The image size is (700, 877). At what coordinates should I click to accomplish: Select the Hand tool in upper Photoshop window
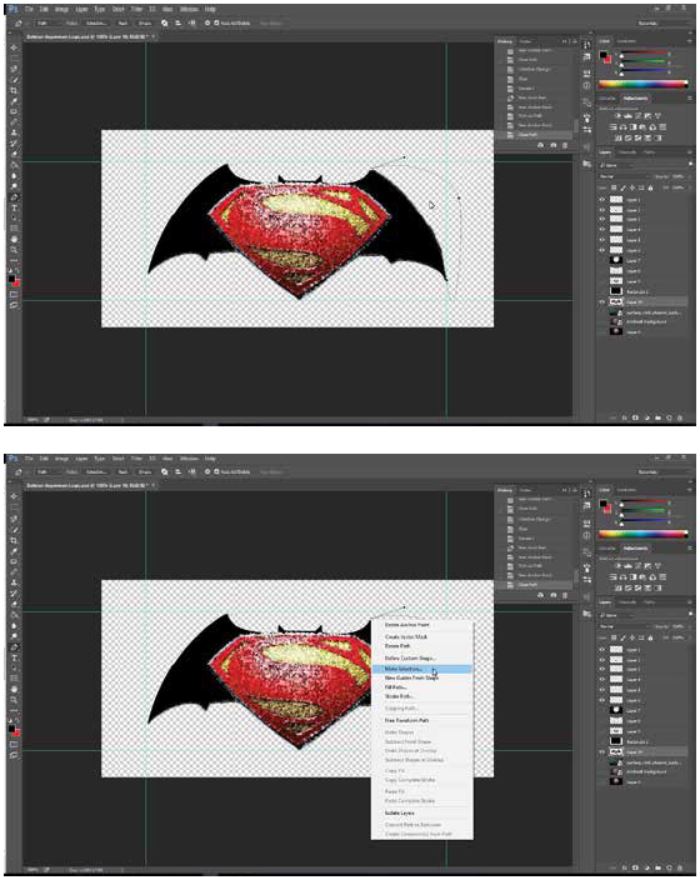(x=14, y=239)
